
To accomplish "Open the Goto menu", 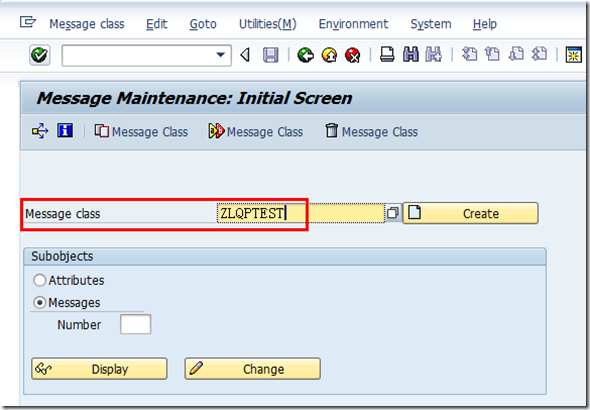I will pyautogui.click(x=203, y=24).
